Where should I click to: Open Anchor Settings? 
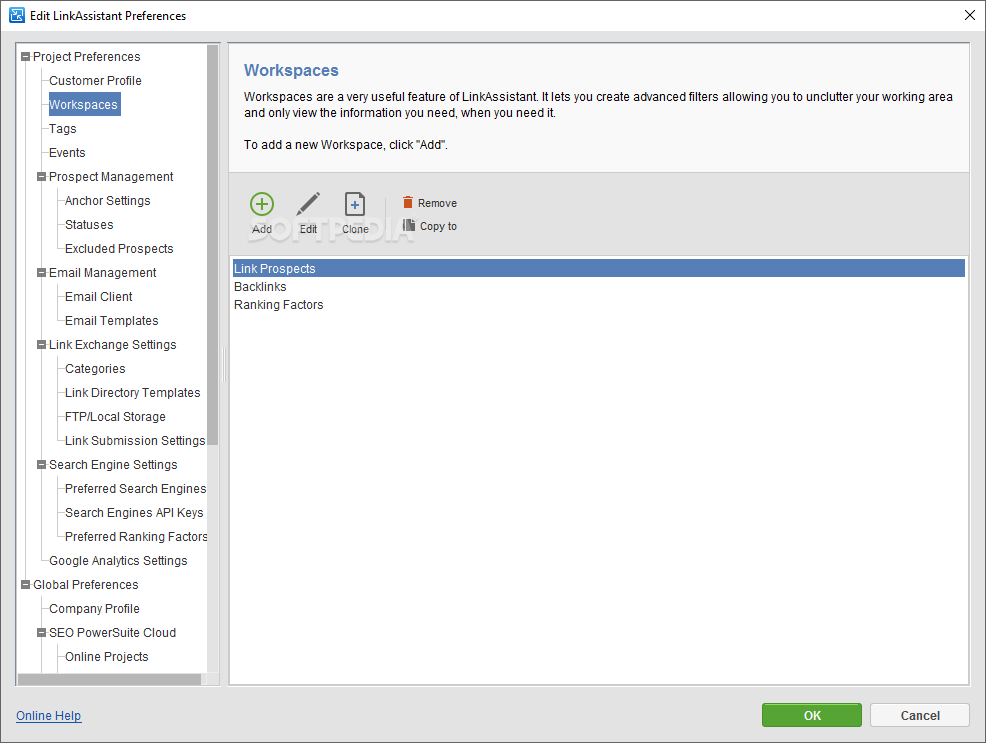pyautogui.click(x=108, y=201)
